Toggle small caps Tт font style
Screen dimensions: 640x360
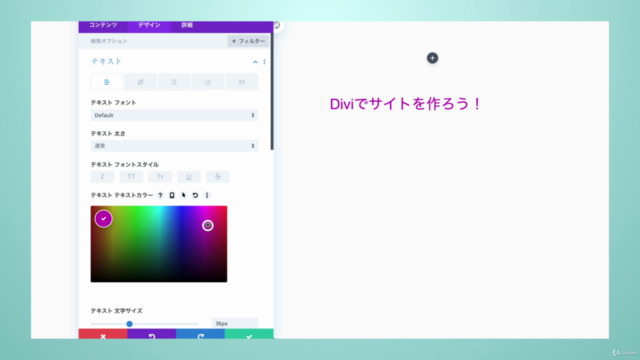[x=160, y=176]
